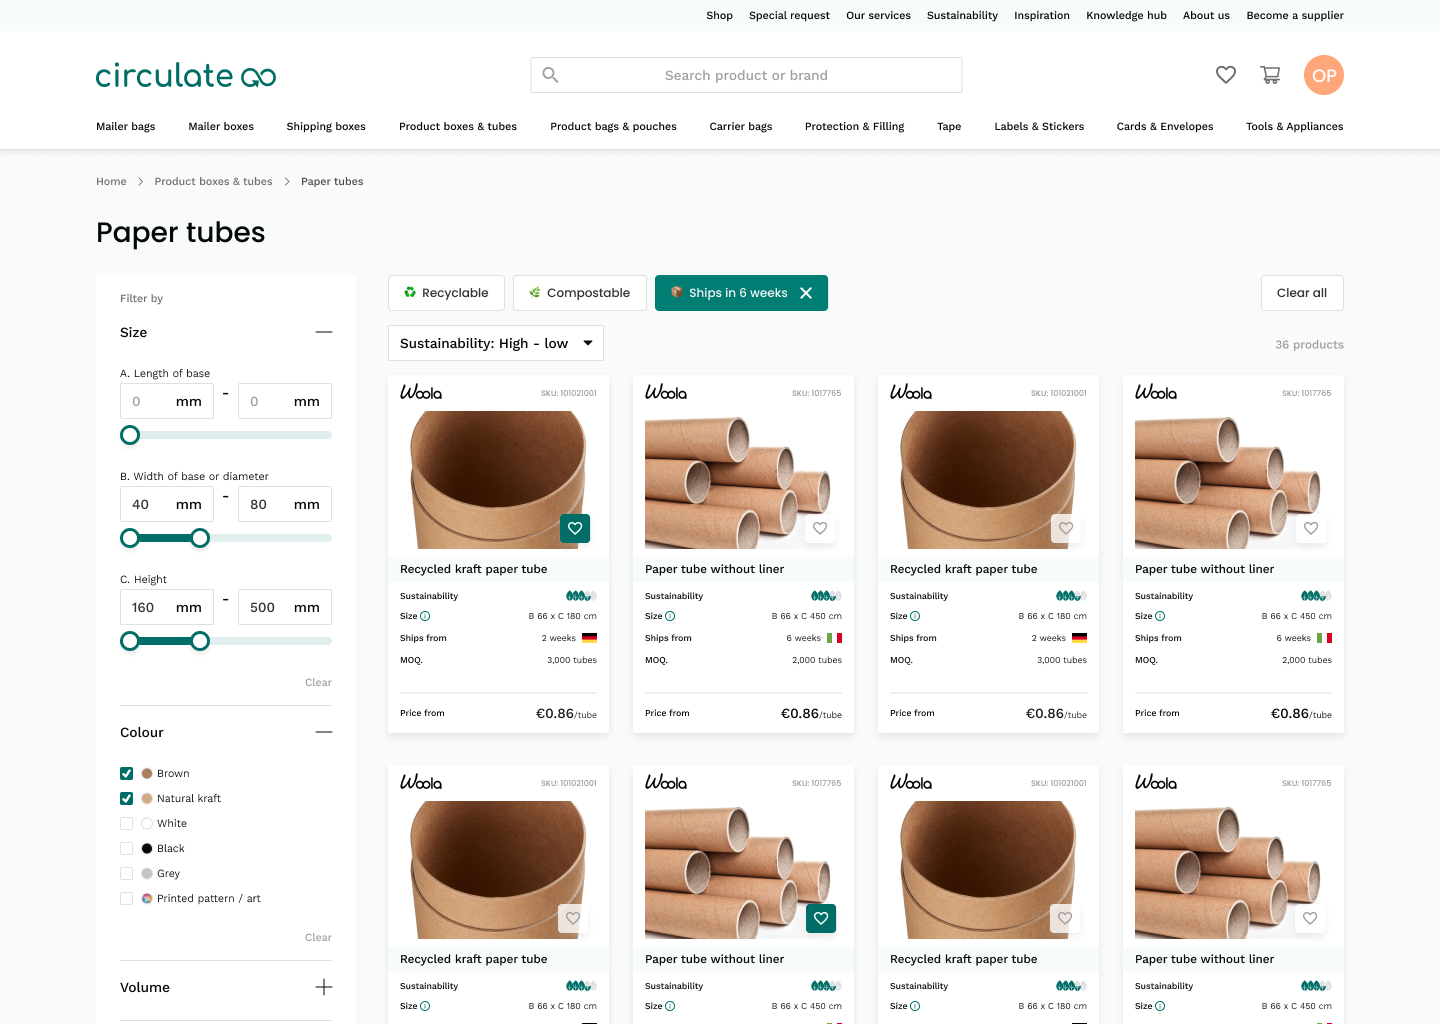Open the Tools & Appliances category
The width and height of the screenshot is (1440, 1024).
pyautogui.click(x=1295, y=127)
